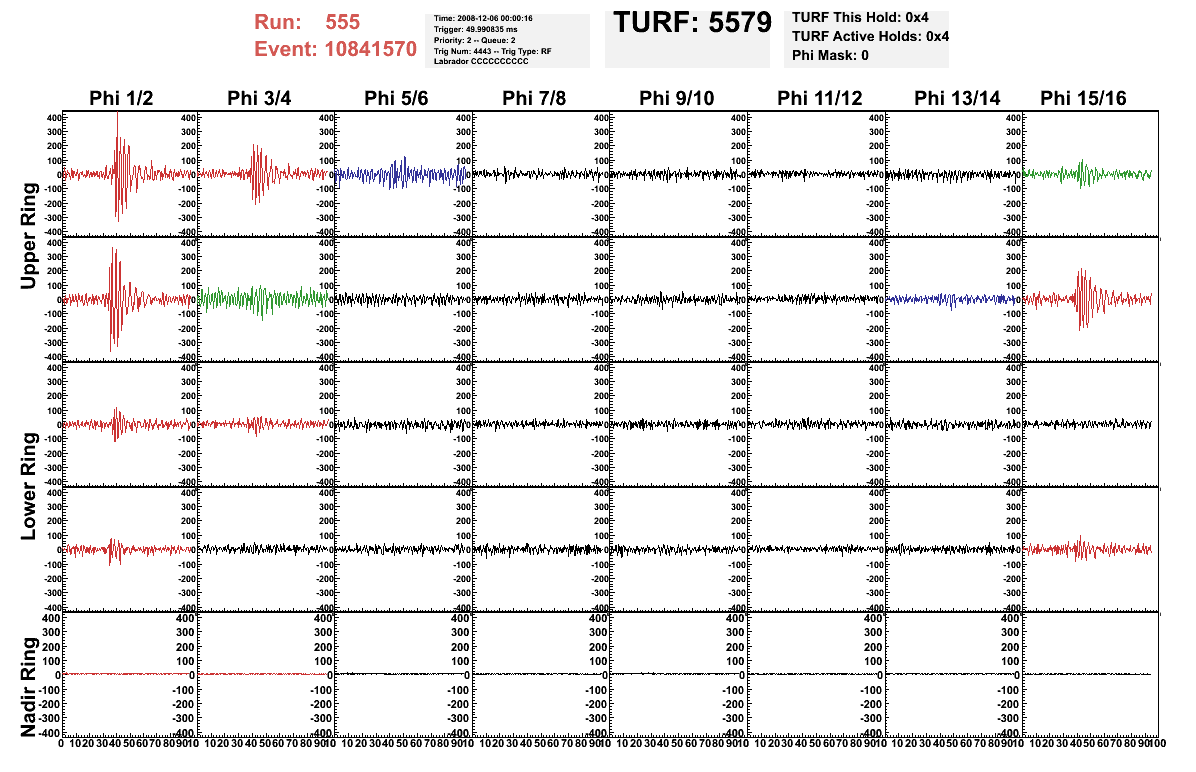Click the Phi Mask: 0 line

[x=830, y=55]
